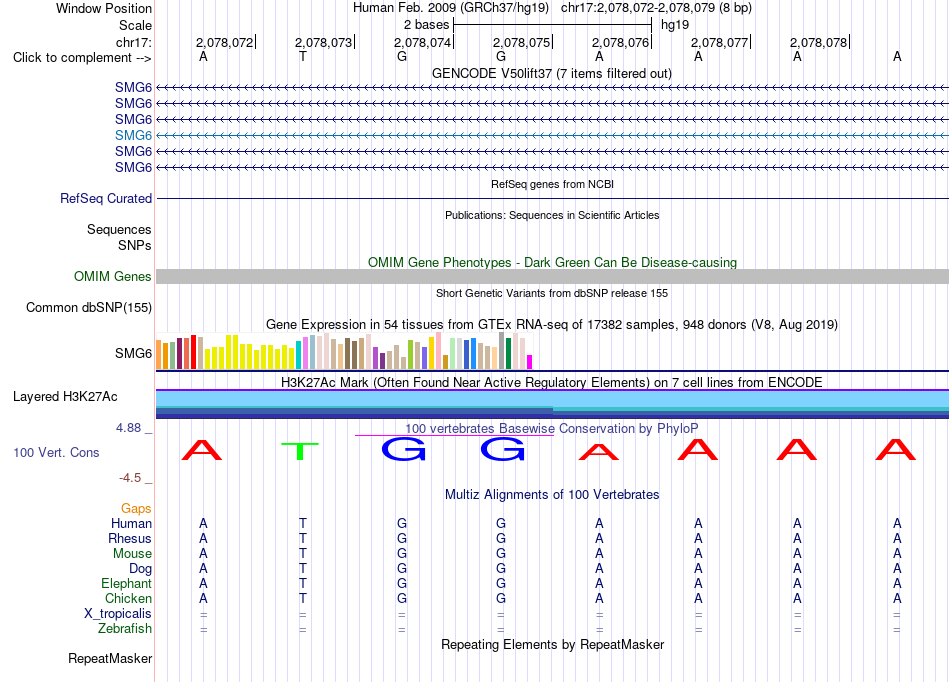Click the 'Click to complement -->' label
Screen dimensions: 950x682
tap(82, 58)
